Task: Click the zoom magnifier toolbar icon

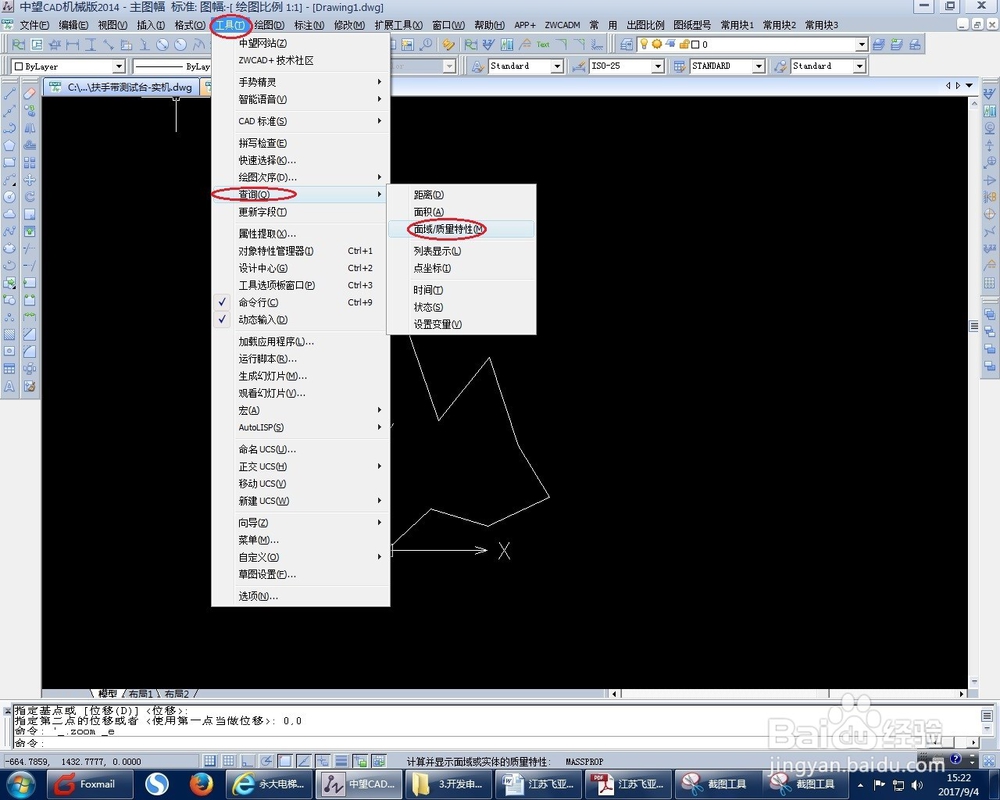Action: pyautogui.click(x=425, y=44)
